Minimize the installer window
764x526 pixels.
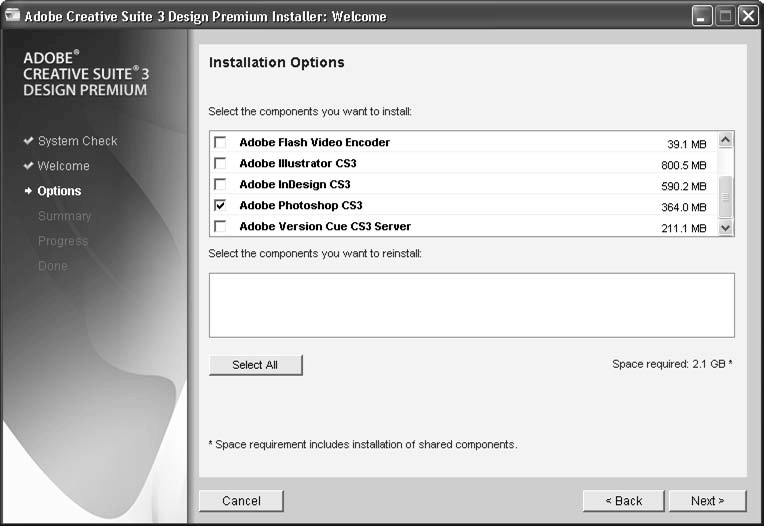click(701, 16)
